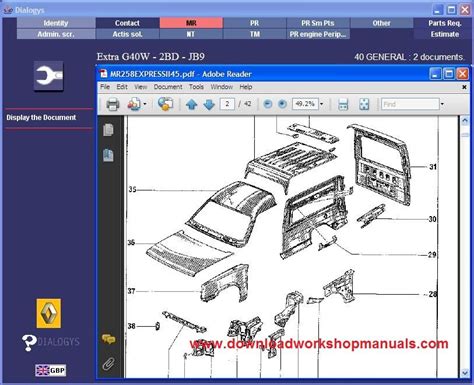The width and height of the screenshot is (474, 385).
Task: Open the Pages panel icon in sidebar
Action: pyautogui.click(x=108, y=130)
